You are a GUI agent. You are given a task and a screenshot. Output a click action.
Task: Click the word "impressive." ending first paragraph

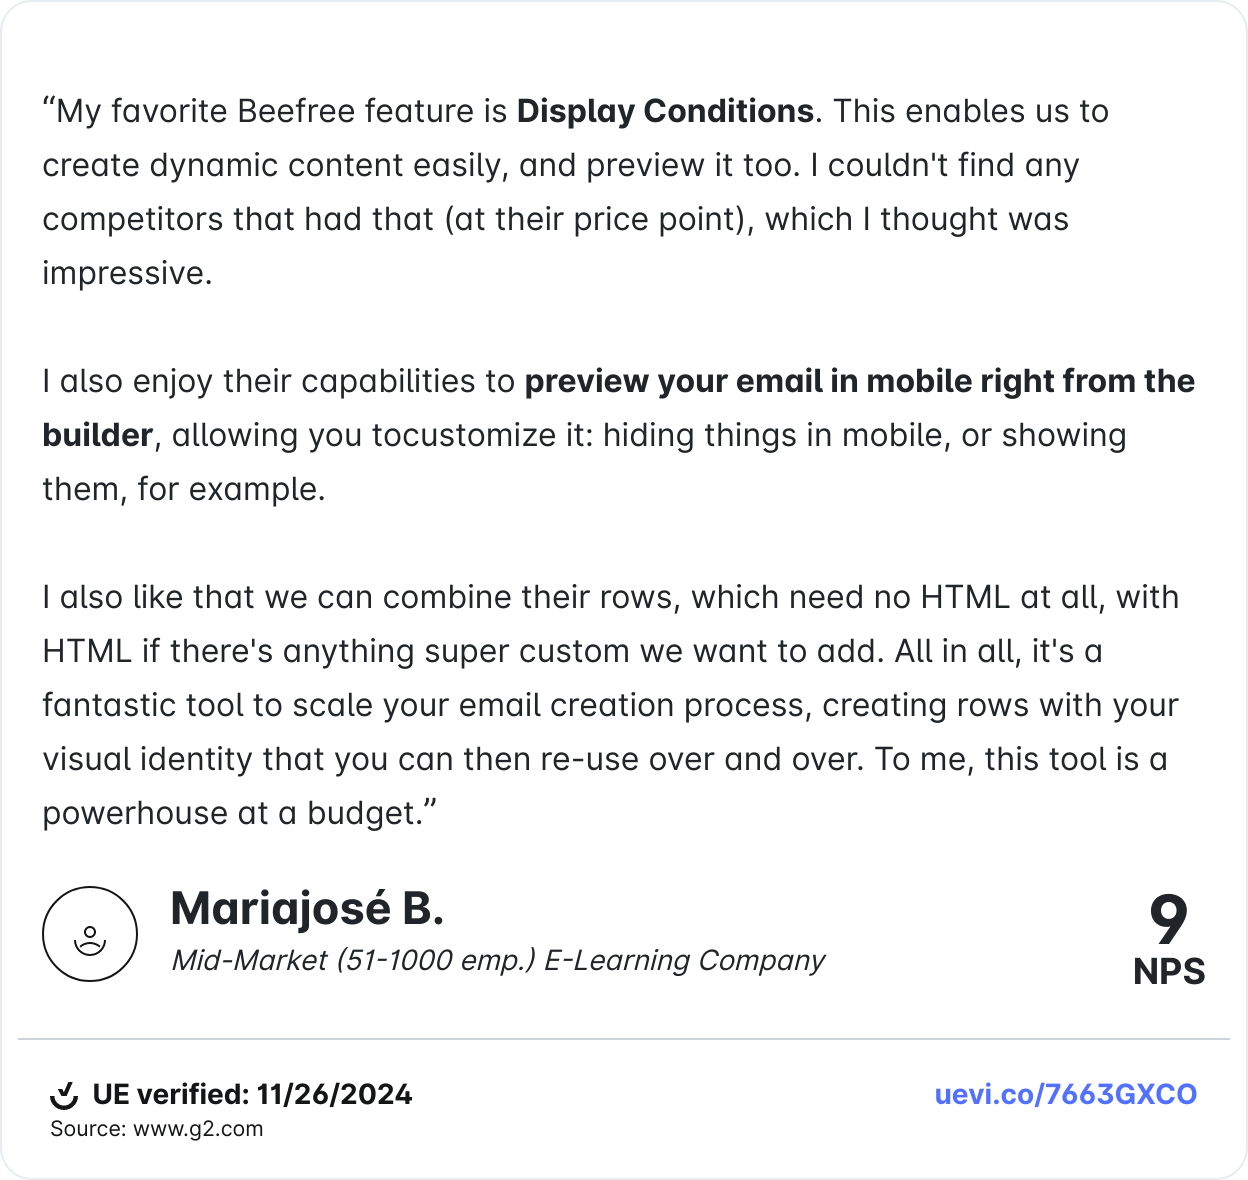(x=127, y=273)
